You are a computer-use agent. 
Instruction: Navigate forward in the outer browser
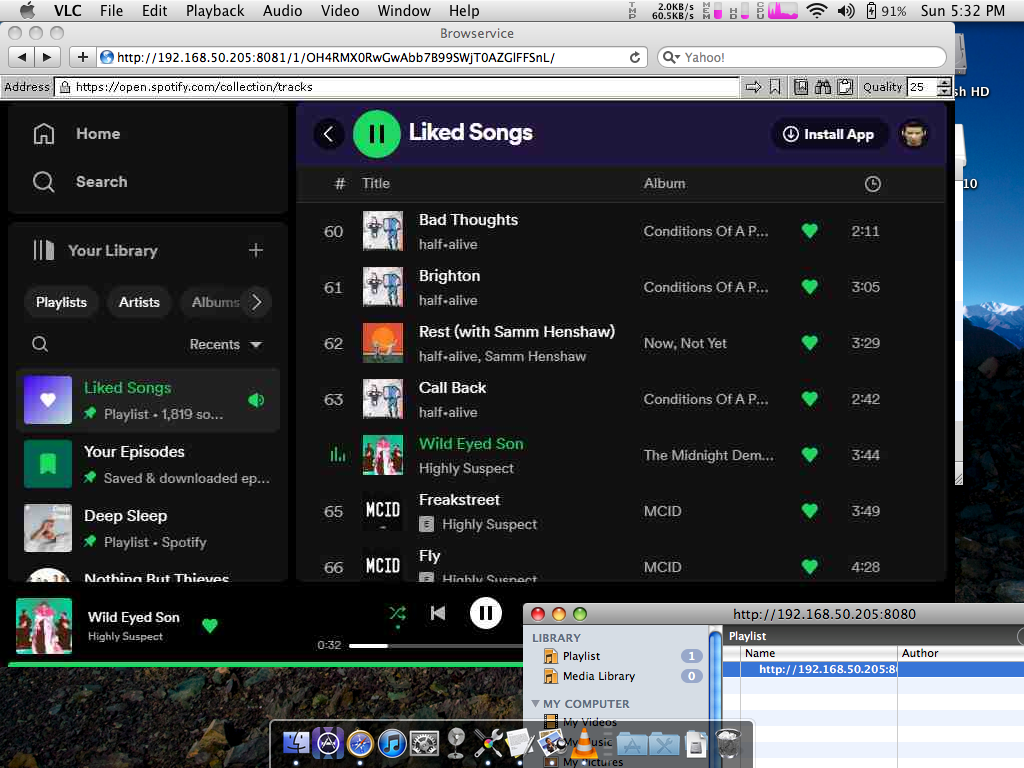(x=47, y=57)
